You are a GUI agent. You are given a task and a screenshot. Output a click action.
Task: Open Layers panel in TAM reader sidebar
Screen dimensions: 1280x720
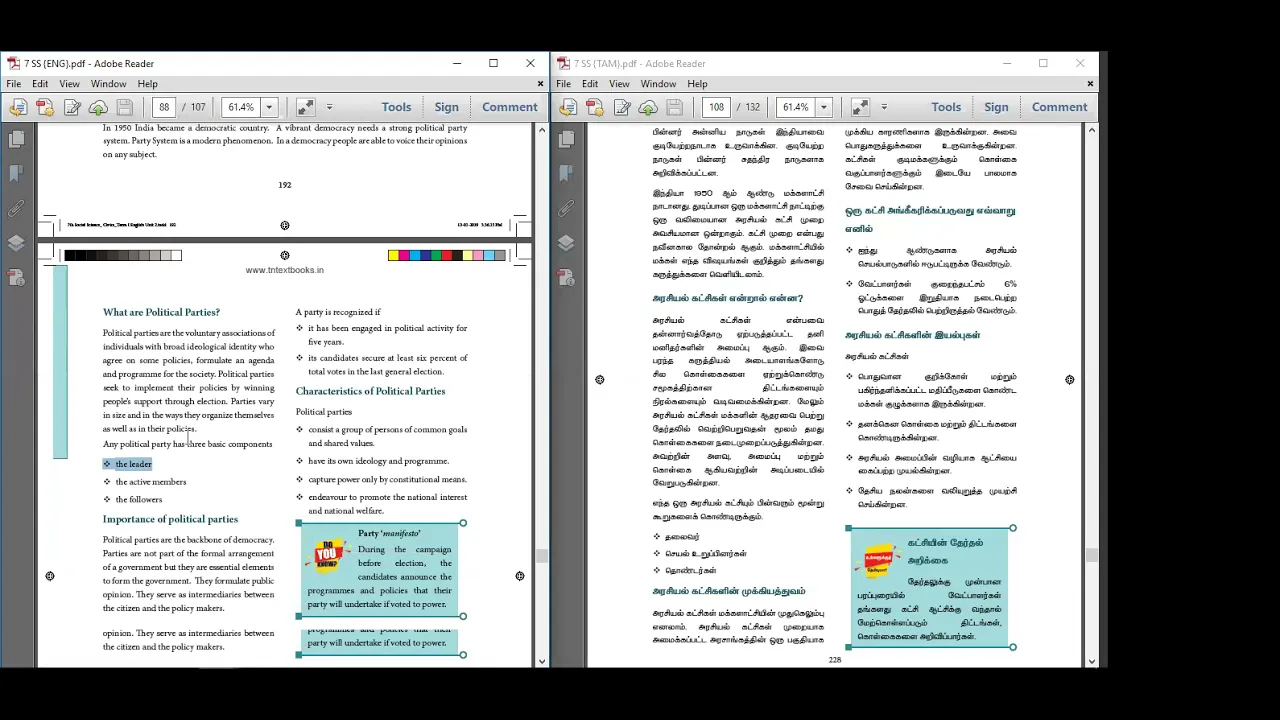tap(566, 243)
